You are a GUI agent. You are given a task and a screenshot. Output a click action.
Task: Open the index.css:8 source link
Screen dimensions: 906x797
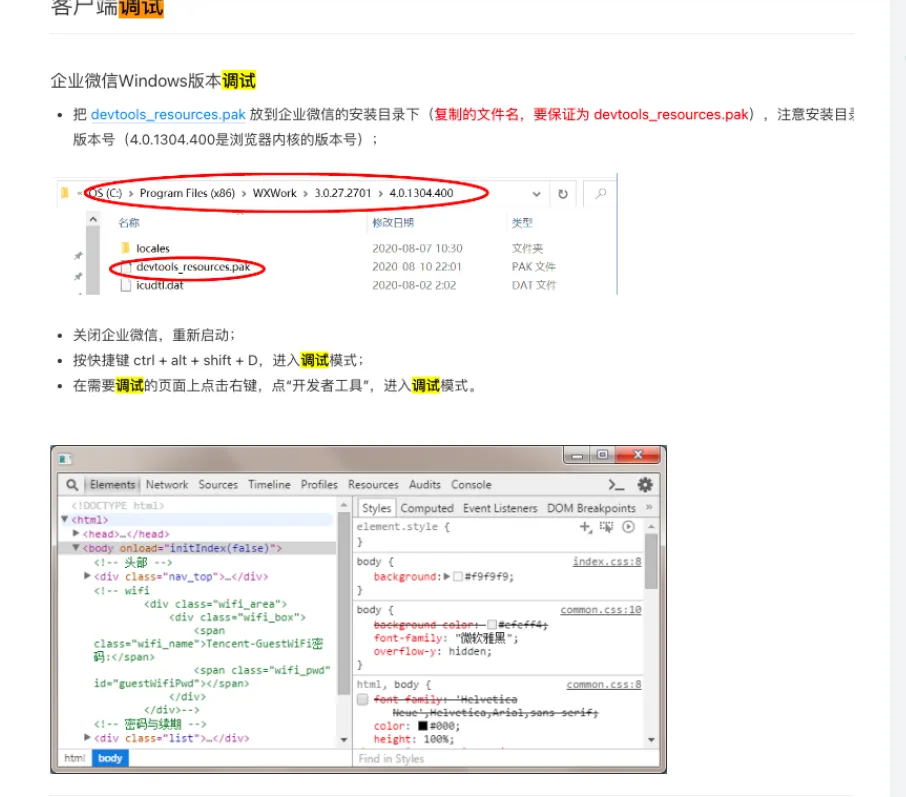click(x=607, y=562)
